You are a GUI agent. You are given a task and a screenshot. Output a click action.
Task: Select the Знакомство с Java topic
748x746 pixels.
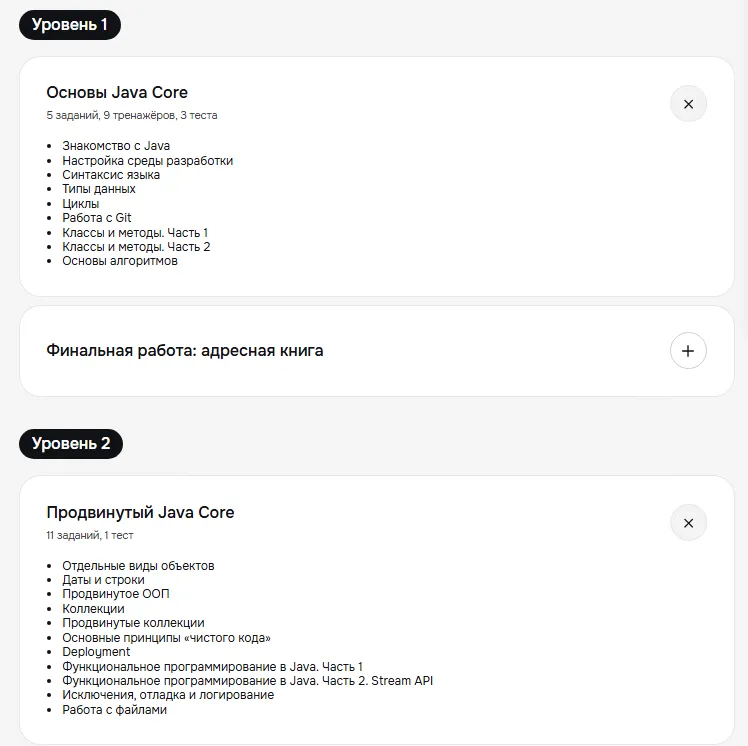(x=116, y=146)
